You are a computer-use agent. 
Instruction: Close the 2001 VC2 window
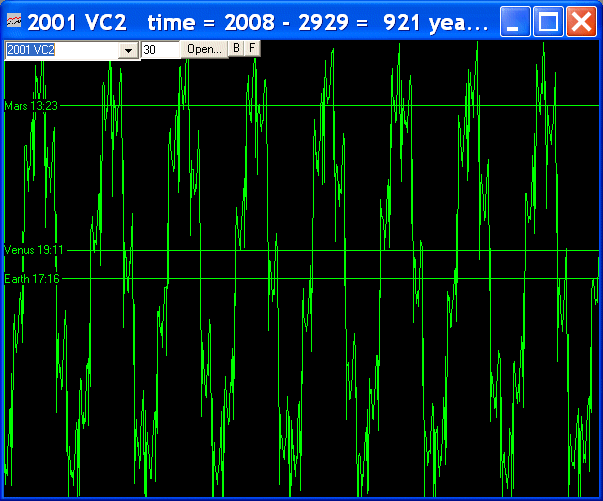[x=581, y=21]
